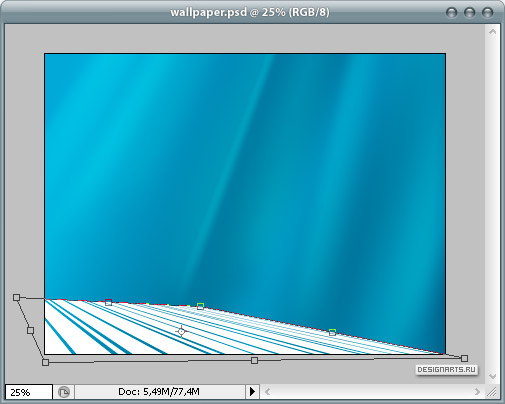Select the bottom-right transform corner handle
The image size is (505, 404).
[x=464, y=358]
